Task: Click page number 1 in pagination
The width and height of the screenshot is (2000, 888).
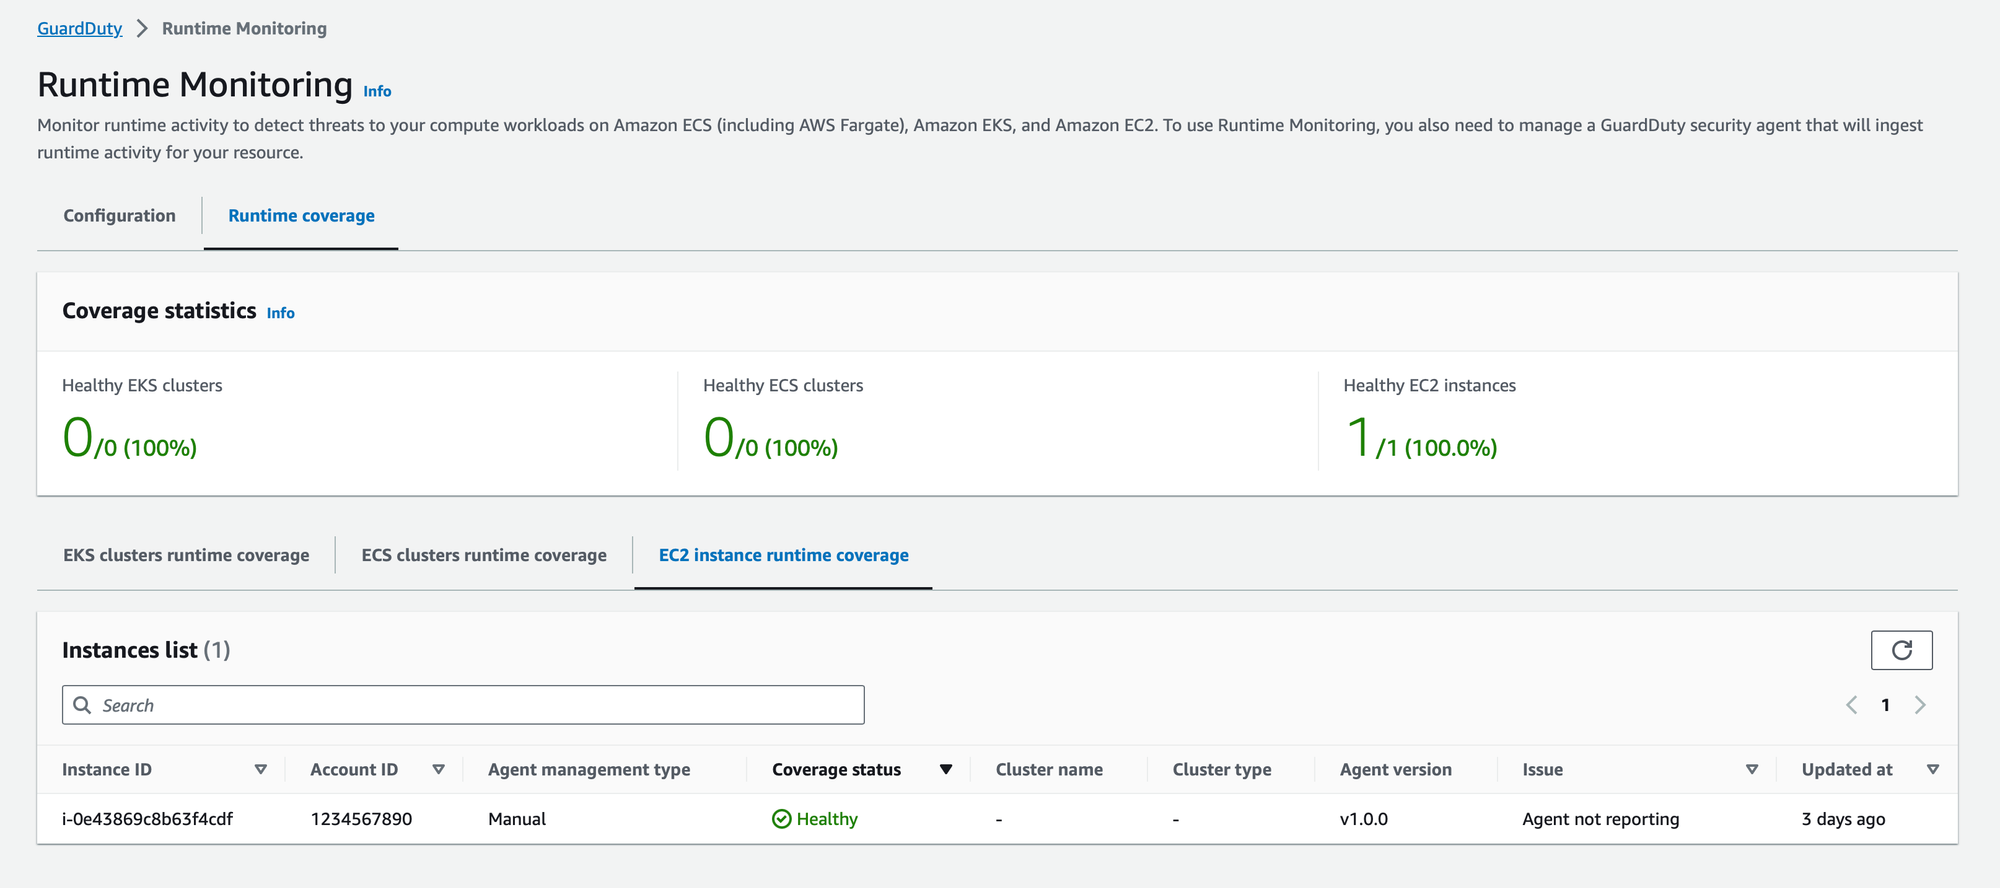Action: (x=1885, y=705)
